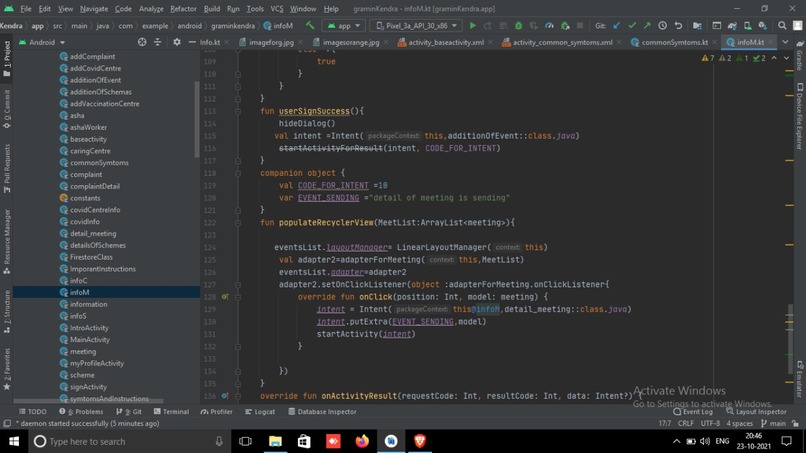Screen dimensions: 806x453
Task: Open the Device File Explorer sidebar tab
Action: 799,117
